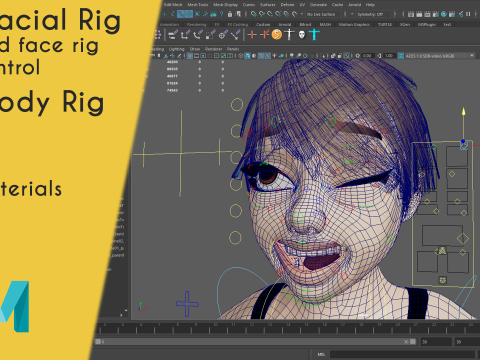Open the Lighting panel menu

click(176, 49)
